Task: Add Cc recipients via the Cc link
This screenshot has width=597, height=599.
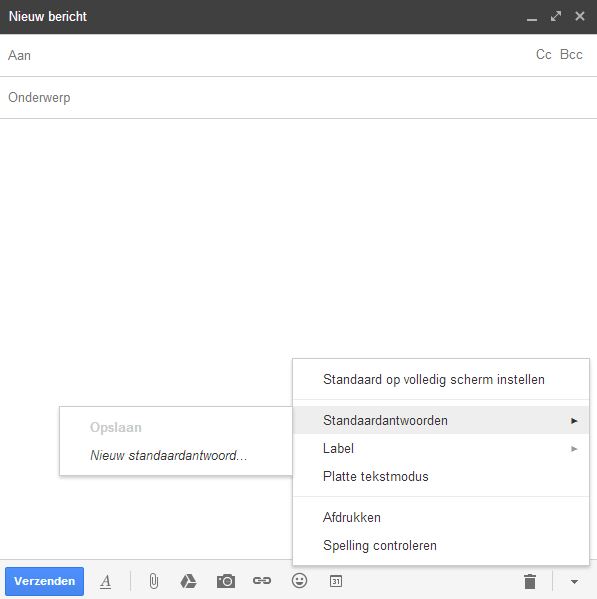Action: (544, 55)
